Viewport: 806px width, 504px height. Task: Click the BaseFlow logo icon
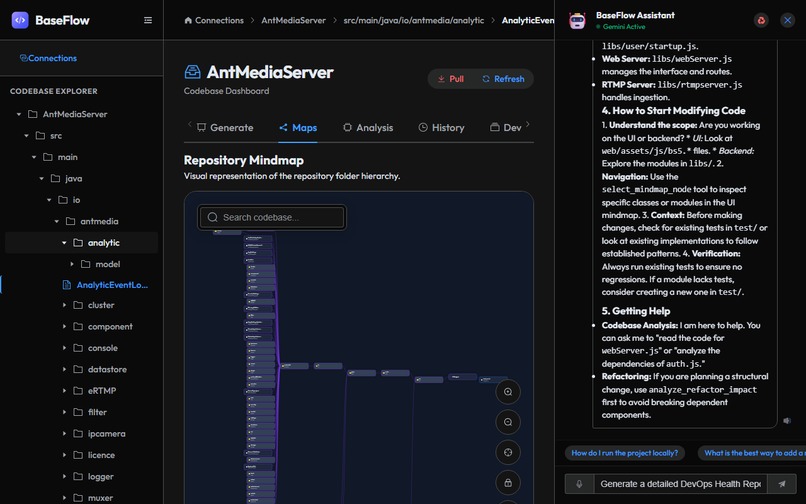(x=20, y=20)
